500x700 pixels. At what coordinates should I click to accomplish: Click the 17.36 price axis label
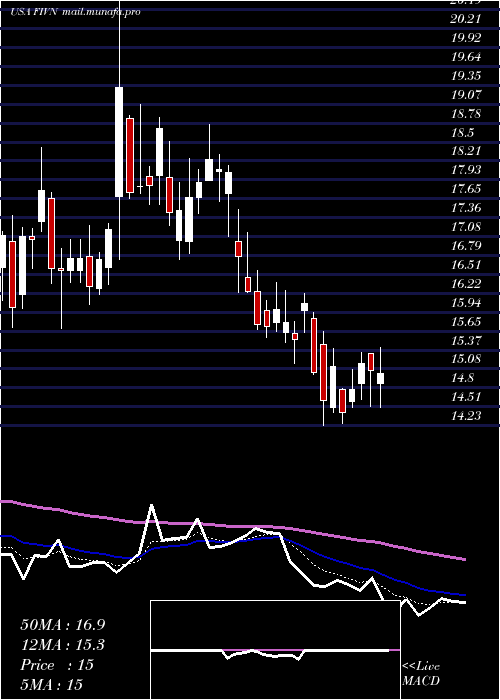[466, 208]
